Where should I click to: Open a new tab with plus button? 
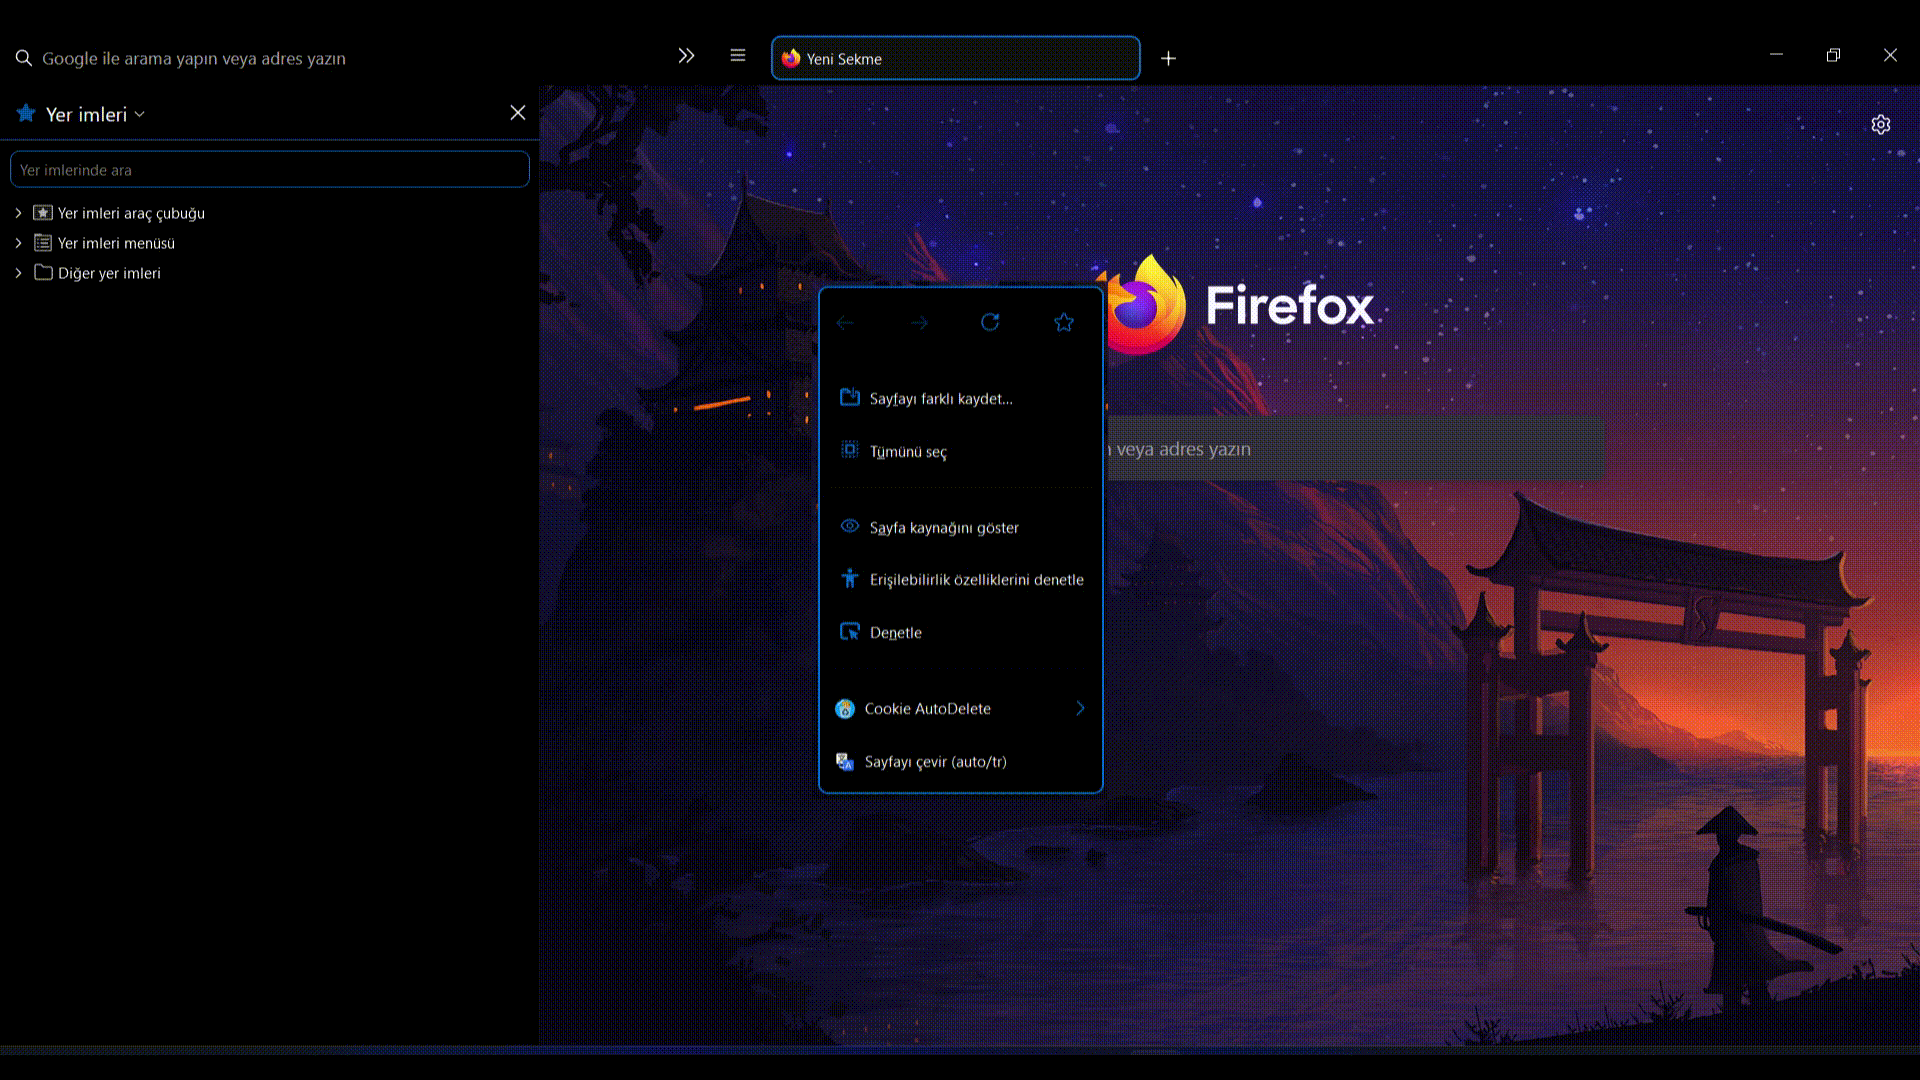[x=1168, y=58]
